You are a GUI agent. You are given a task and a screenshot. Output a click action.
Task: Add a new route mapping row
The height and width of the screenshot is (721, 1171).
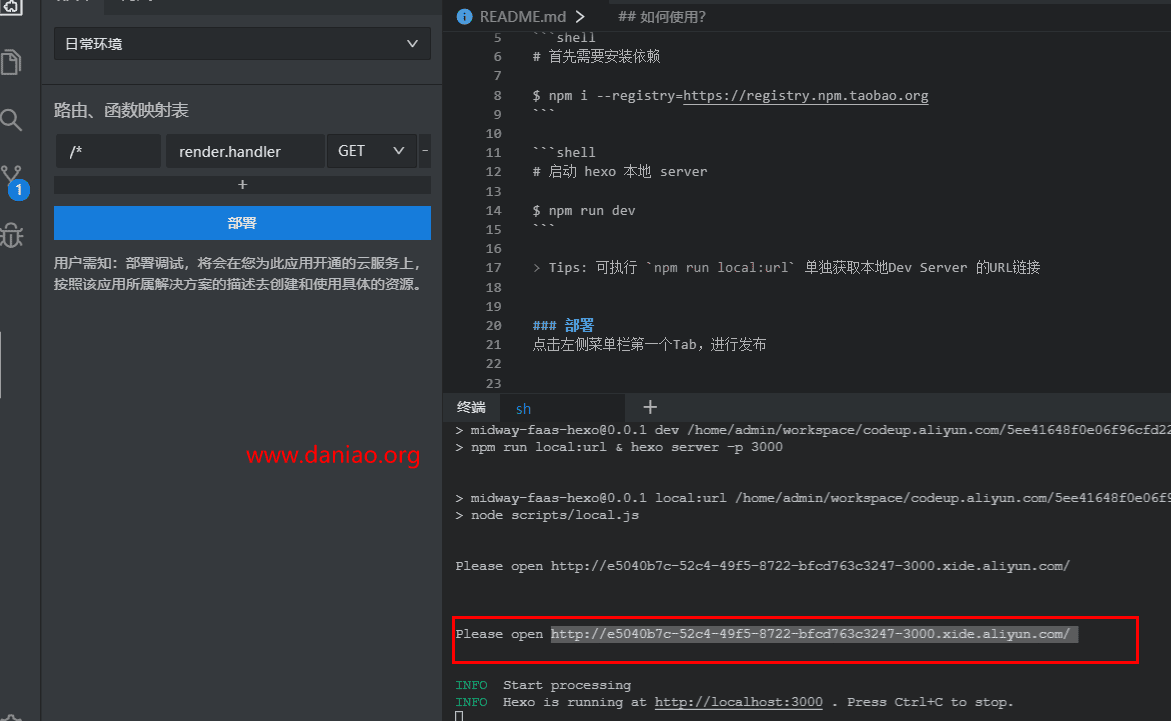click(242, 185)
